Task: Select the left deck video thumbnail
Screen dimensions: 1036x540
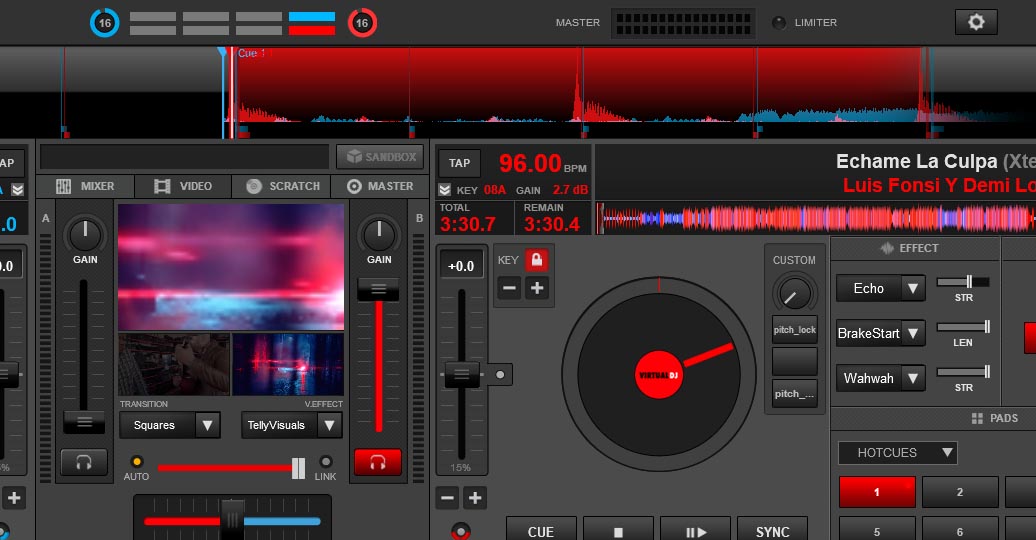Action: (174, 364)
